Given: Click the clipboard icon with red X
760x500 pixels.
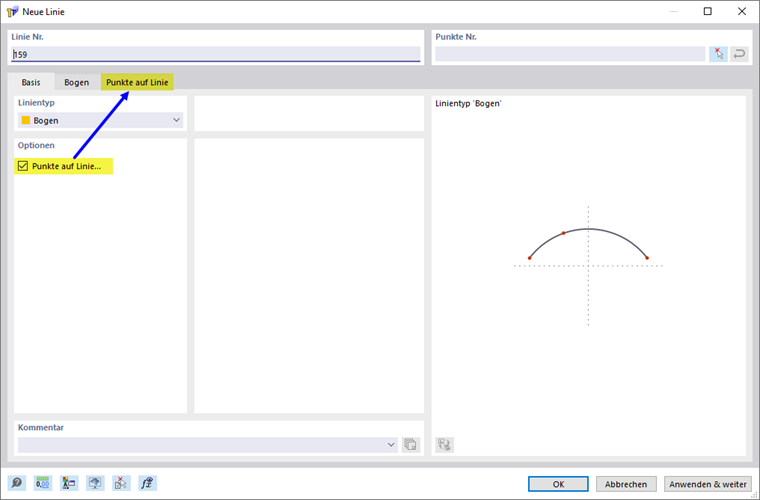Looking at the screenshot, I should (121, 483).
